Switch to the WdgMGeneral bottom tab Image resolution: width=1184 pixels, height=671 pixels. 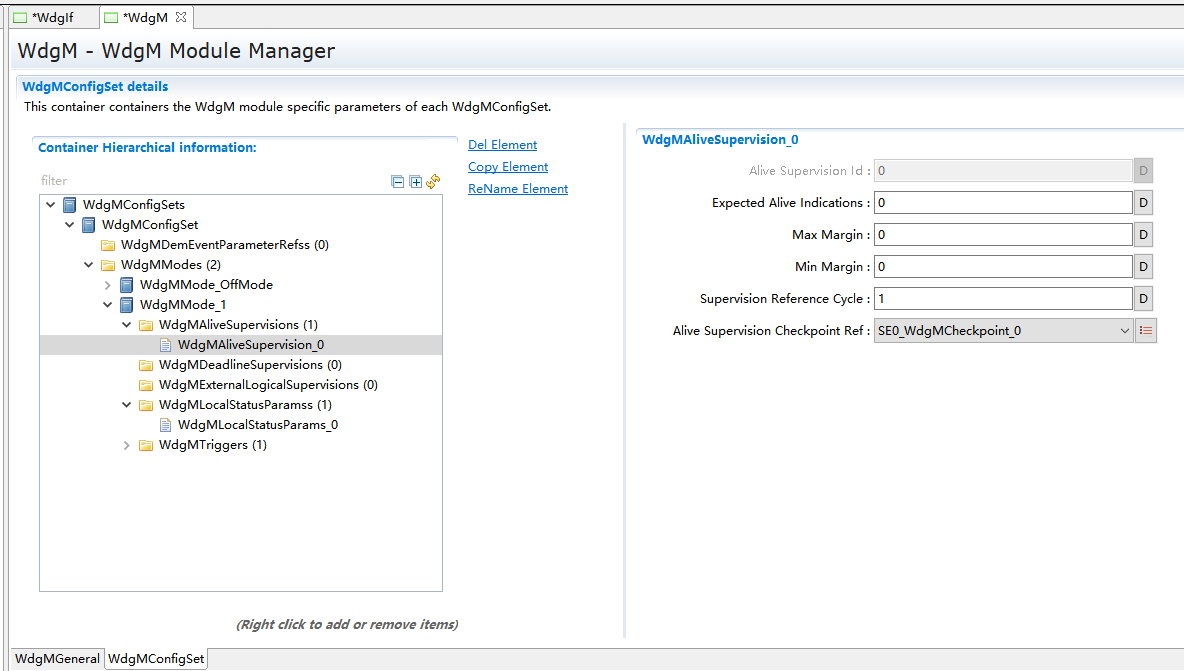[57, 659]
